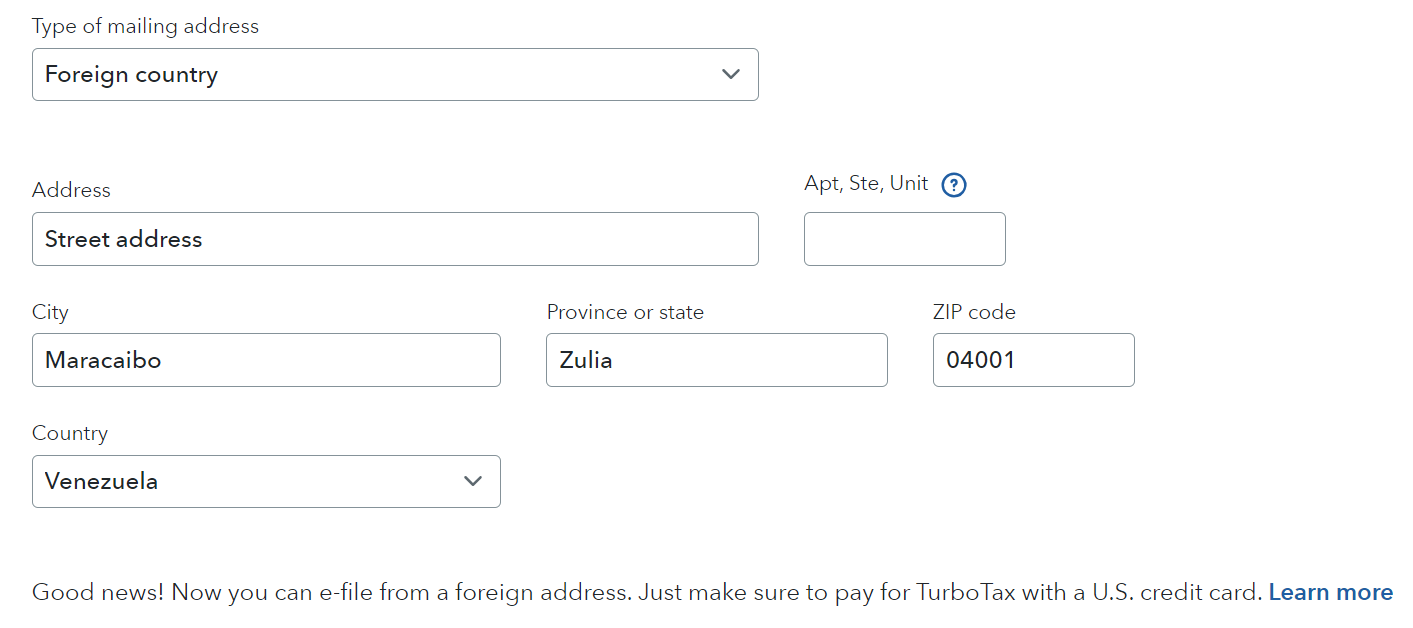Click the ZIP code label
This screenshot has height=628, width=1413.
974,312
